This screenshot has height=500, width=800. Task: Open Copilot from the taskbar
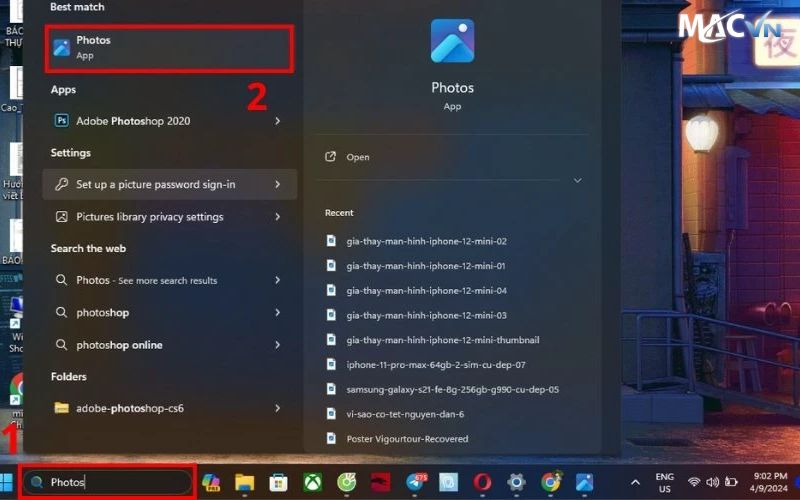point(211,482)
